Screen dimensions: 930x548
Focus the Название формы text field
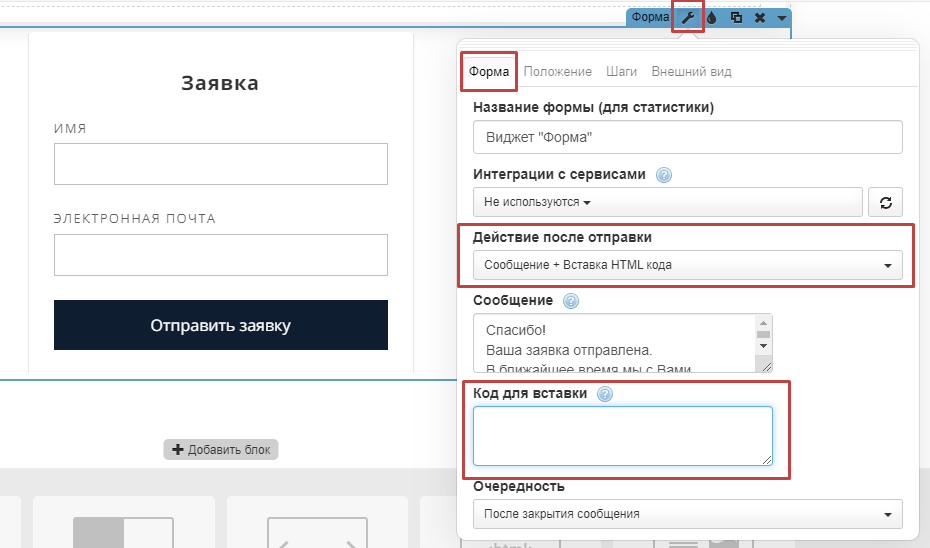click(x=687, y=137)
